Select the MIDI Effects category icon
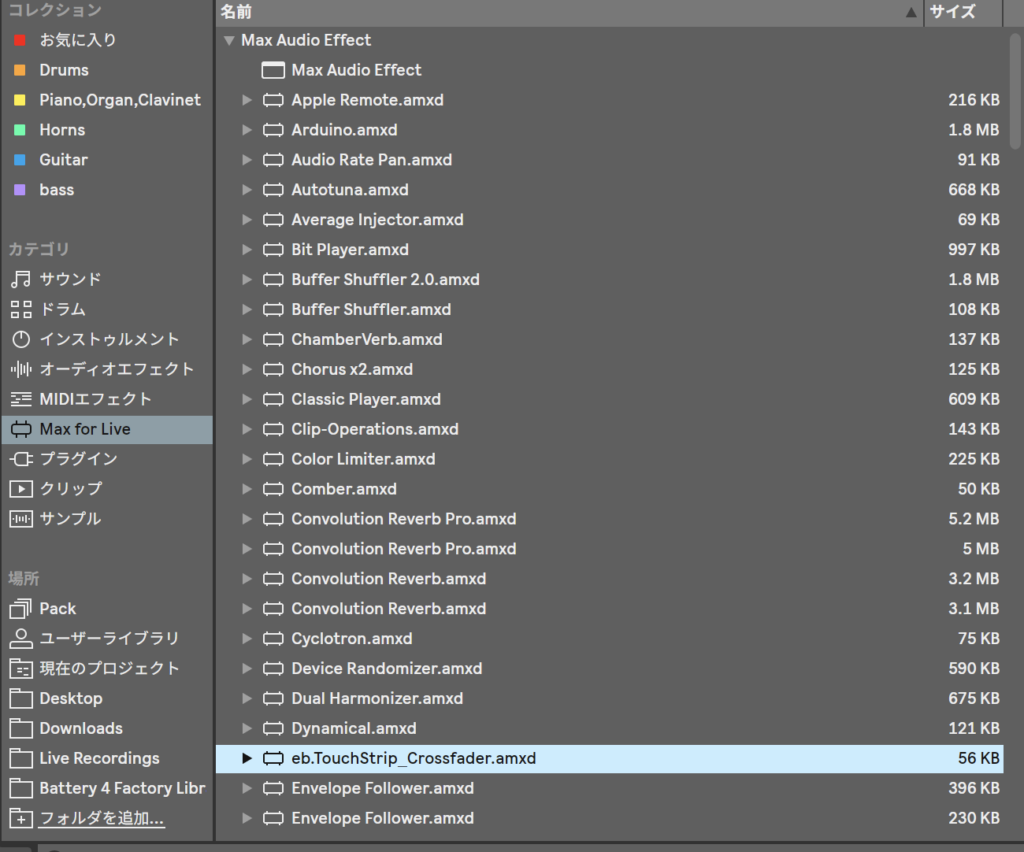This screenshot has width=1024, height=852. point(21,399)
